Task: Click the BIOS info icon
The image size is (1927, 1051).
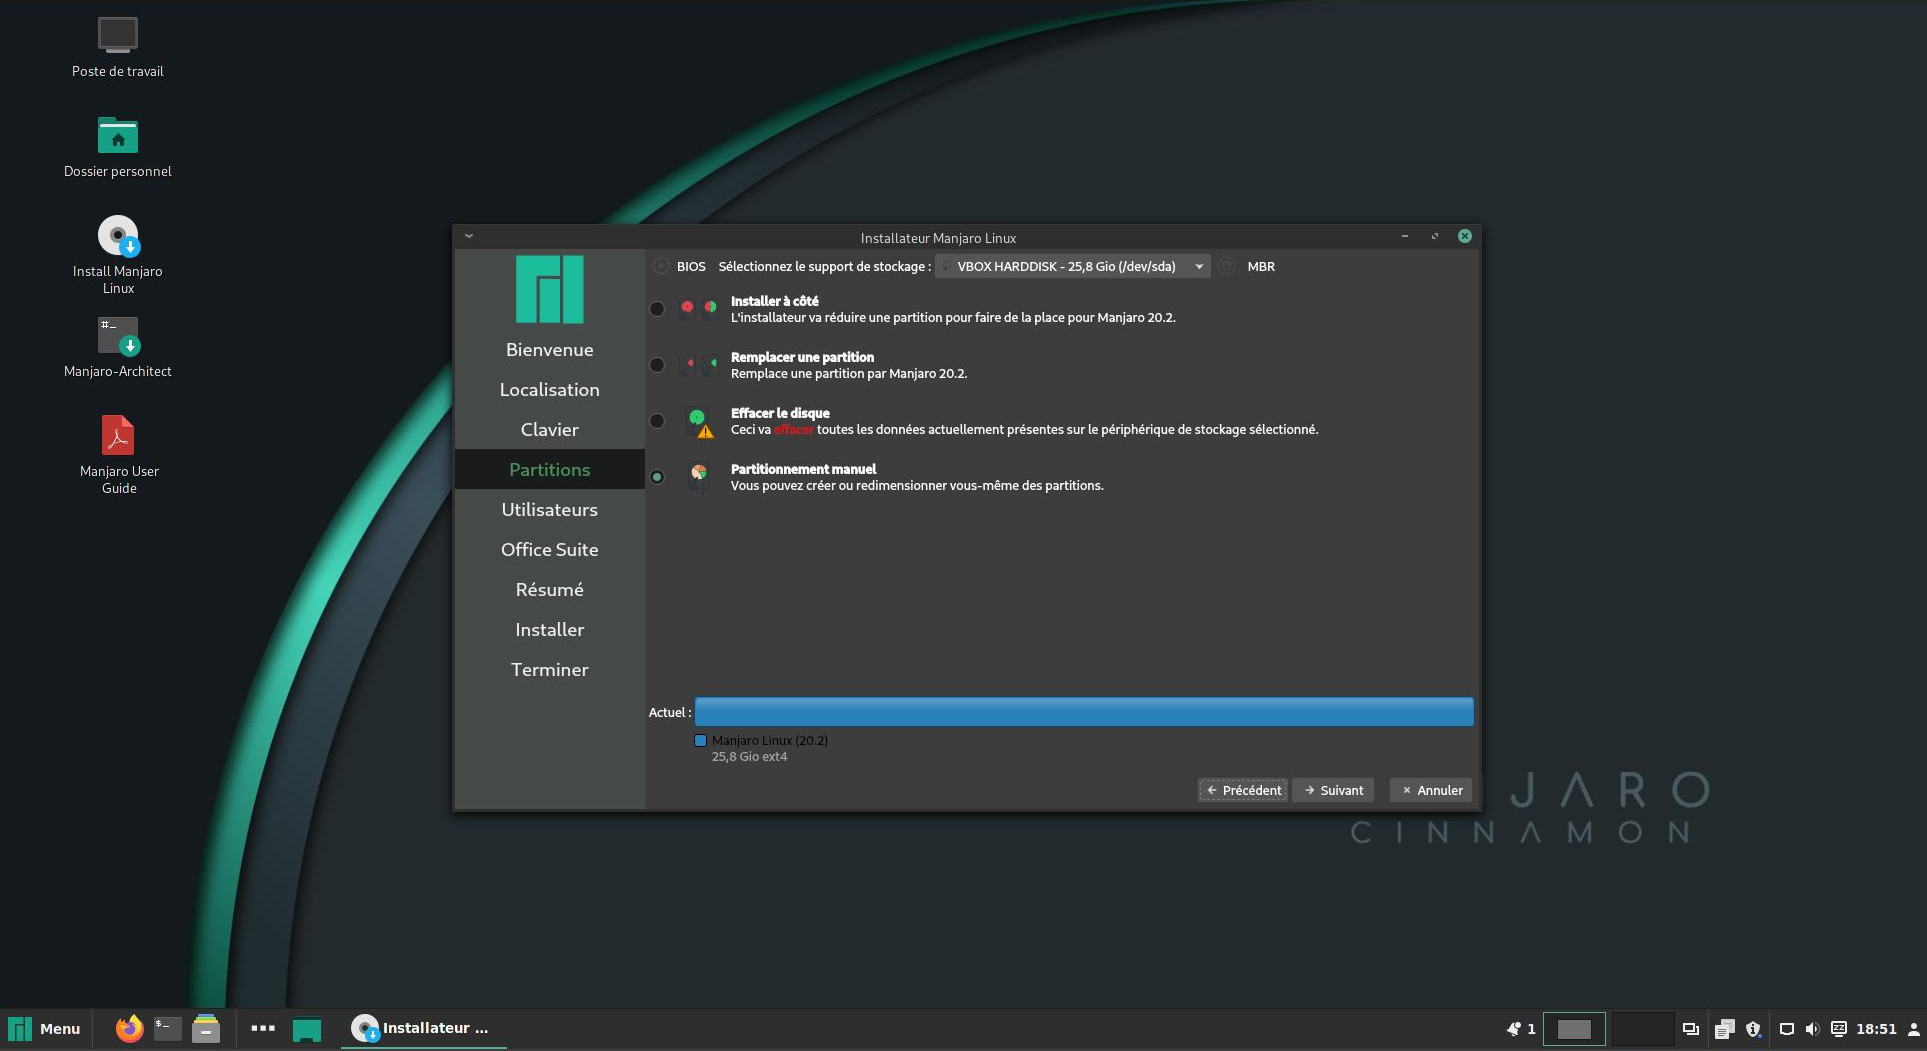Action: [661, 266]
